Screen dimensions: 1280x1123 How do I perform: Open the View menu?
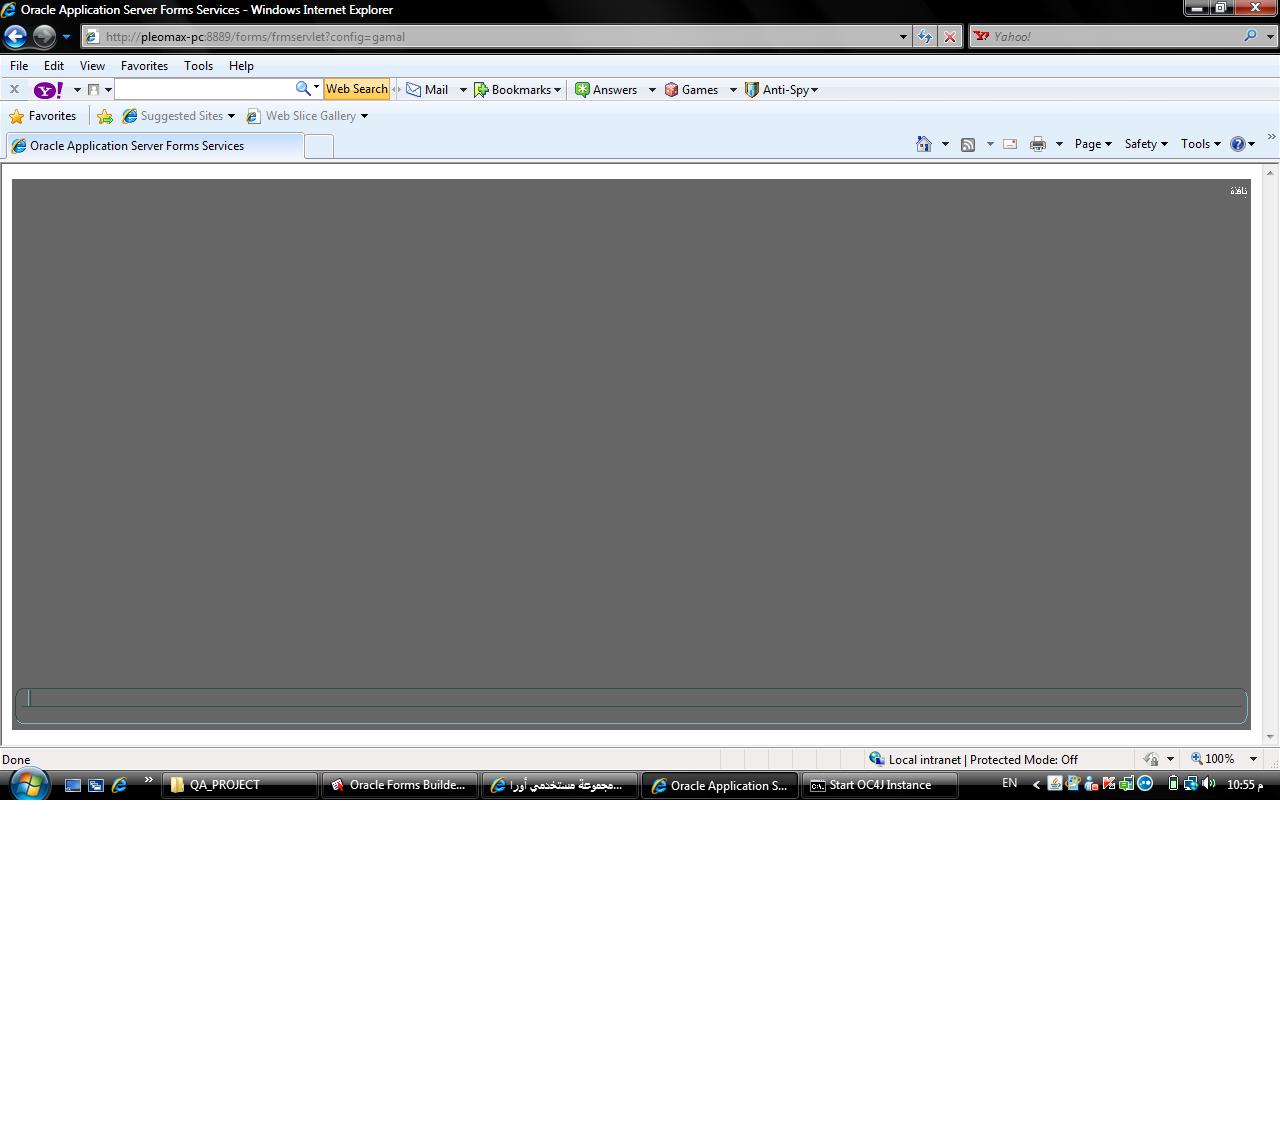[92, 66]
